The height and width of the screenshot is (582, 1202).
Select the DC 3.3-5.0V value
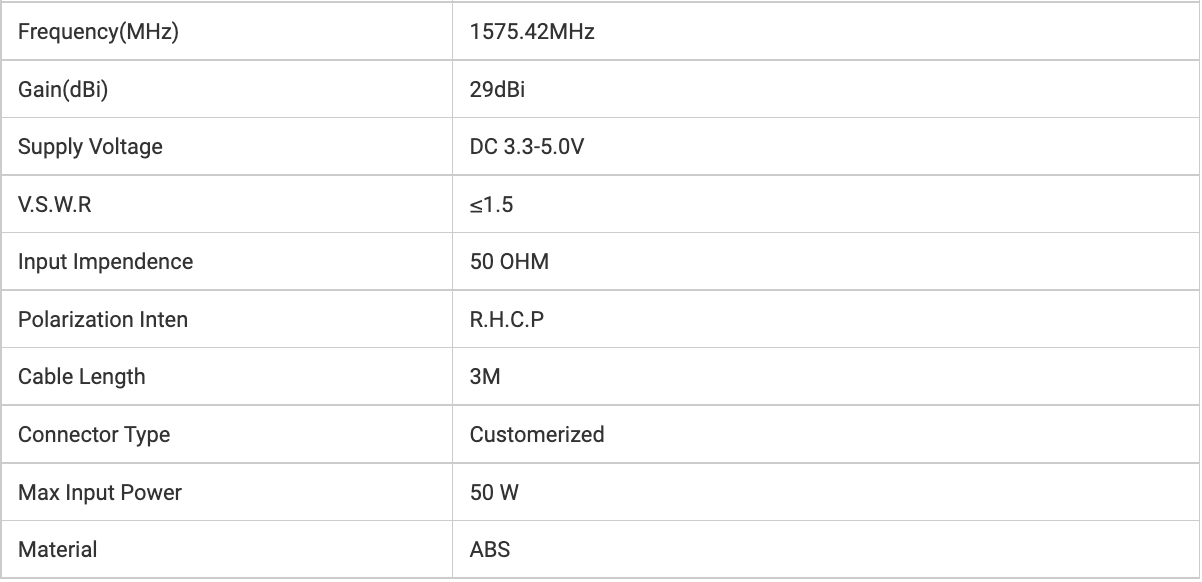click(527, 147)
